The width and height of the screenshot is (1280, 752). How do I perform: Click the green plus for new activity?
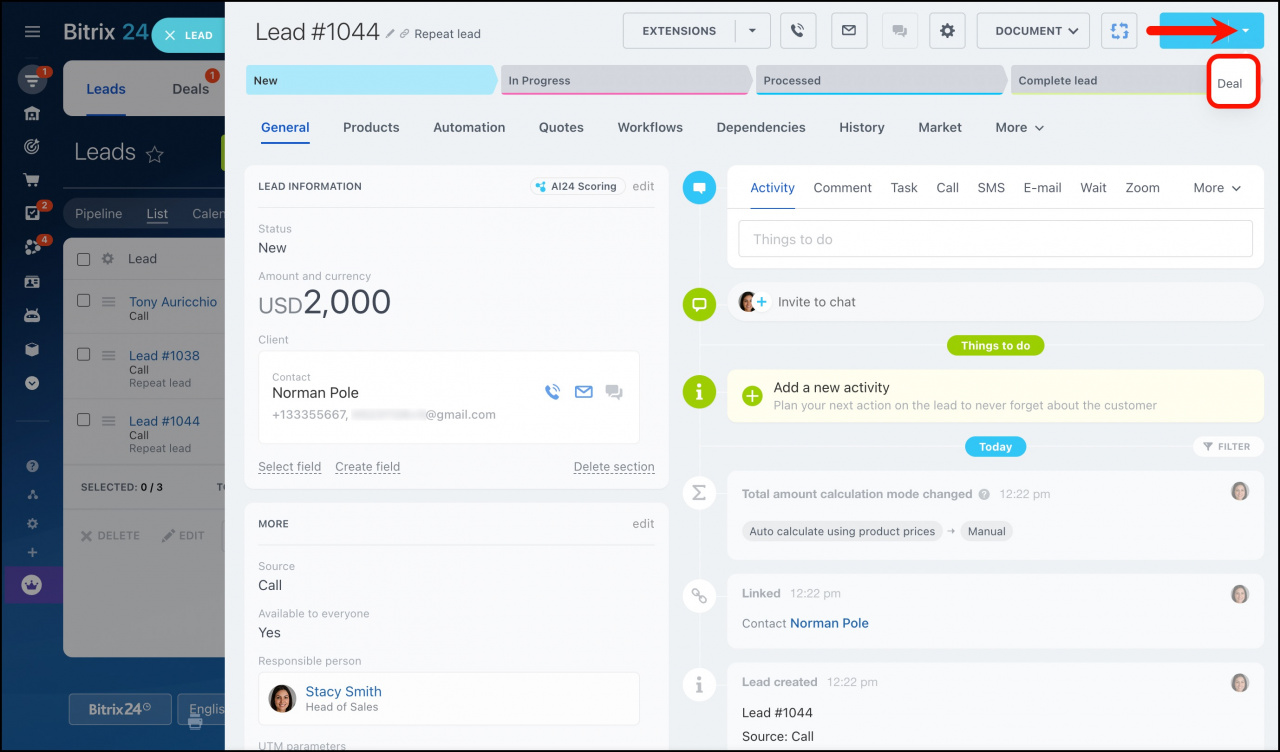[x=752, y=396]
